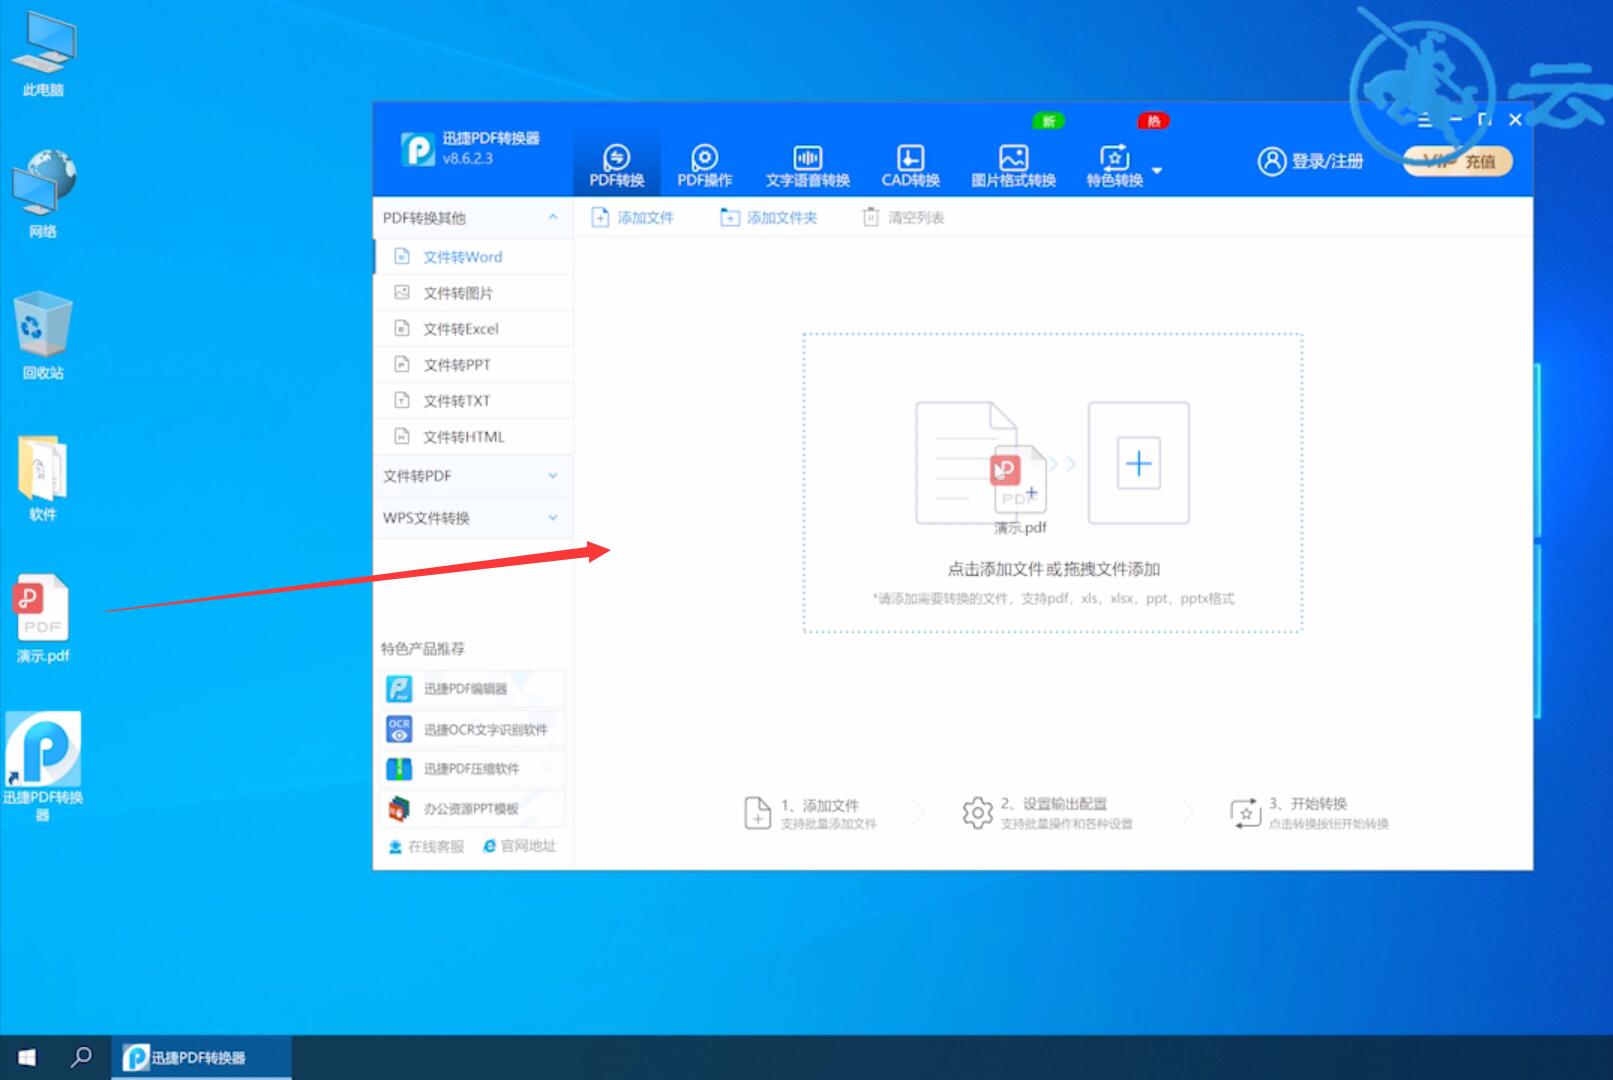Open the 图片格式转换 tab
The width and height of the screenshot is (1613, 1080).
pyautogui.click(x=1013, y=166)
